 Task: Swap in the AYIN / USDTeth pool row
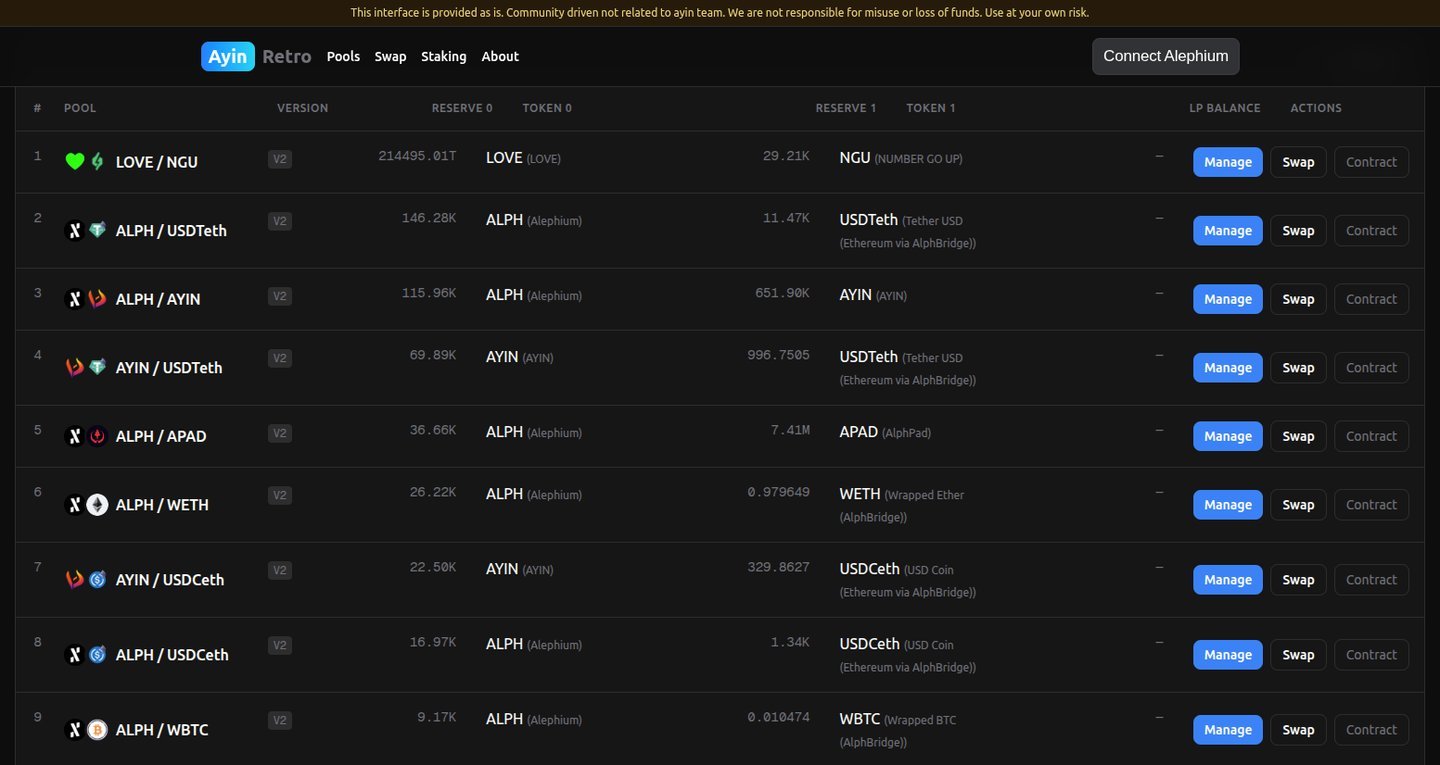(1299, 367)
